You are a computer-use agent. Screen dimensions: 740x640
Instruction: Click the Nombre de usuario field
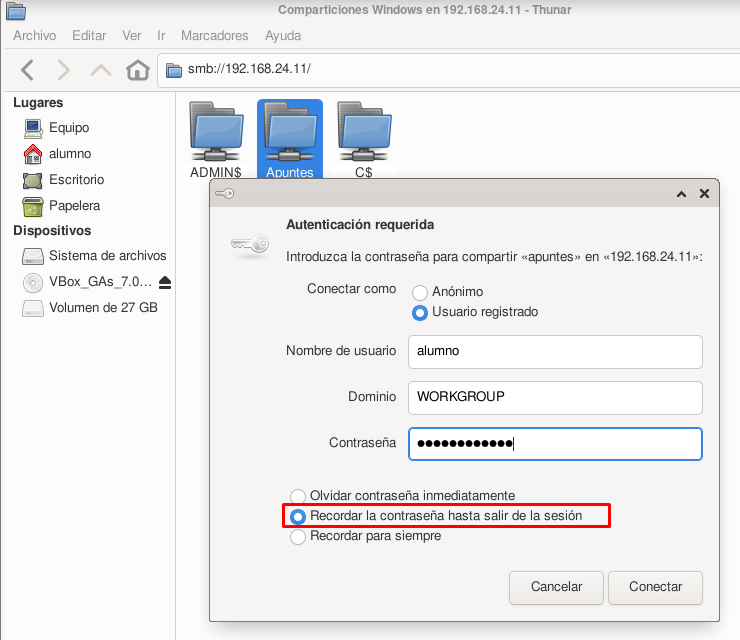click(555, 351)
